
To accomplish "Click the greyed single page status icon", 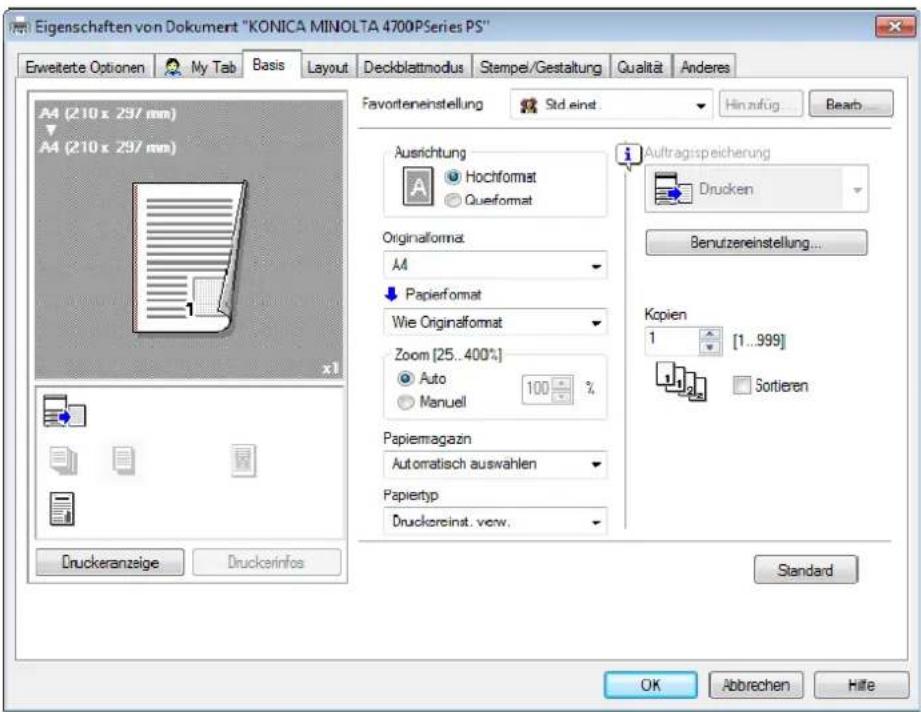I will (124, 461).
